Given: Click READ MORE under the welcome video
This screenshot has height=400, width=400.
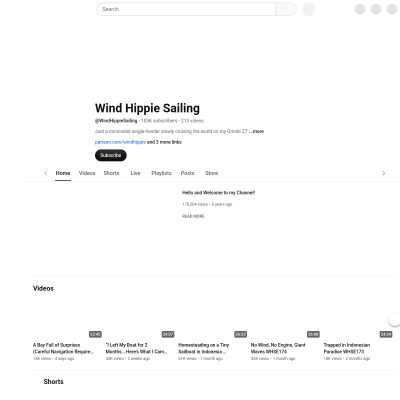Looking at the screenshot, I should tap(193, 216).
